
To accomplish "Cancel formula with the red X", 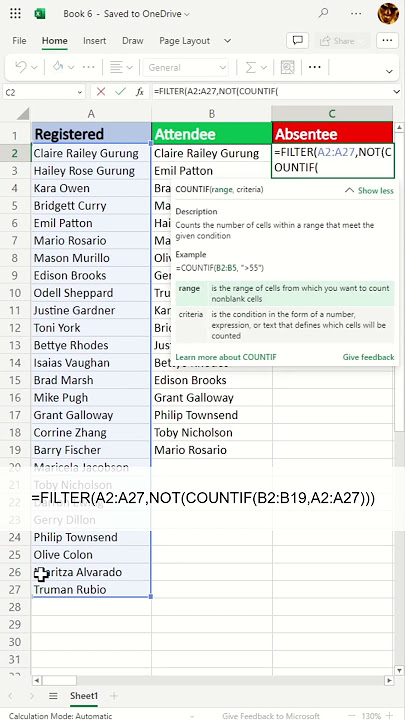I will pos(101,92).
